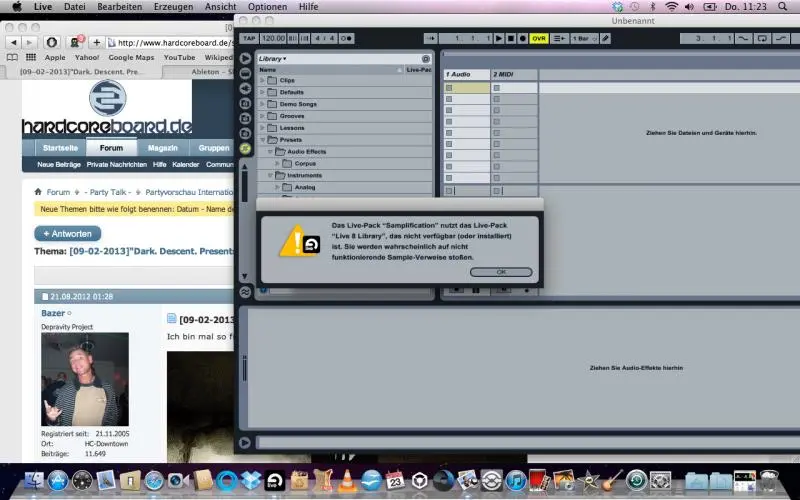800x500 pixels.
Task: Click the TAP tempo button
Action: coord(249,38)
